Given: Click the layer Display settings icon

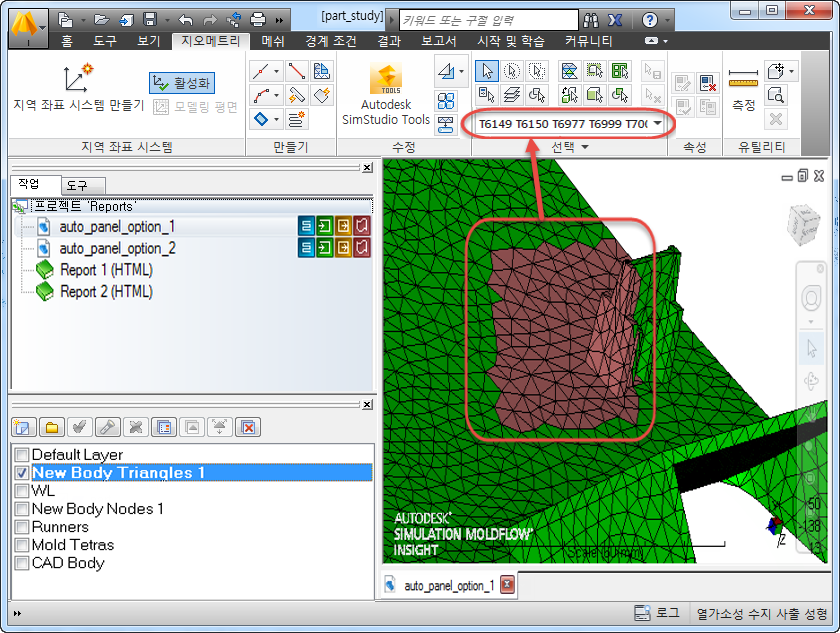Looking at the screenshot, I should tap(164, 427).
